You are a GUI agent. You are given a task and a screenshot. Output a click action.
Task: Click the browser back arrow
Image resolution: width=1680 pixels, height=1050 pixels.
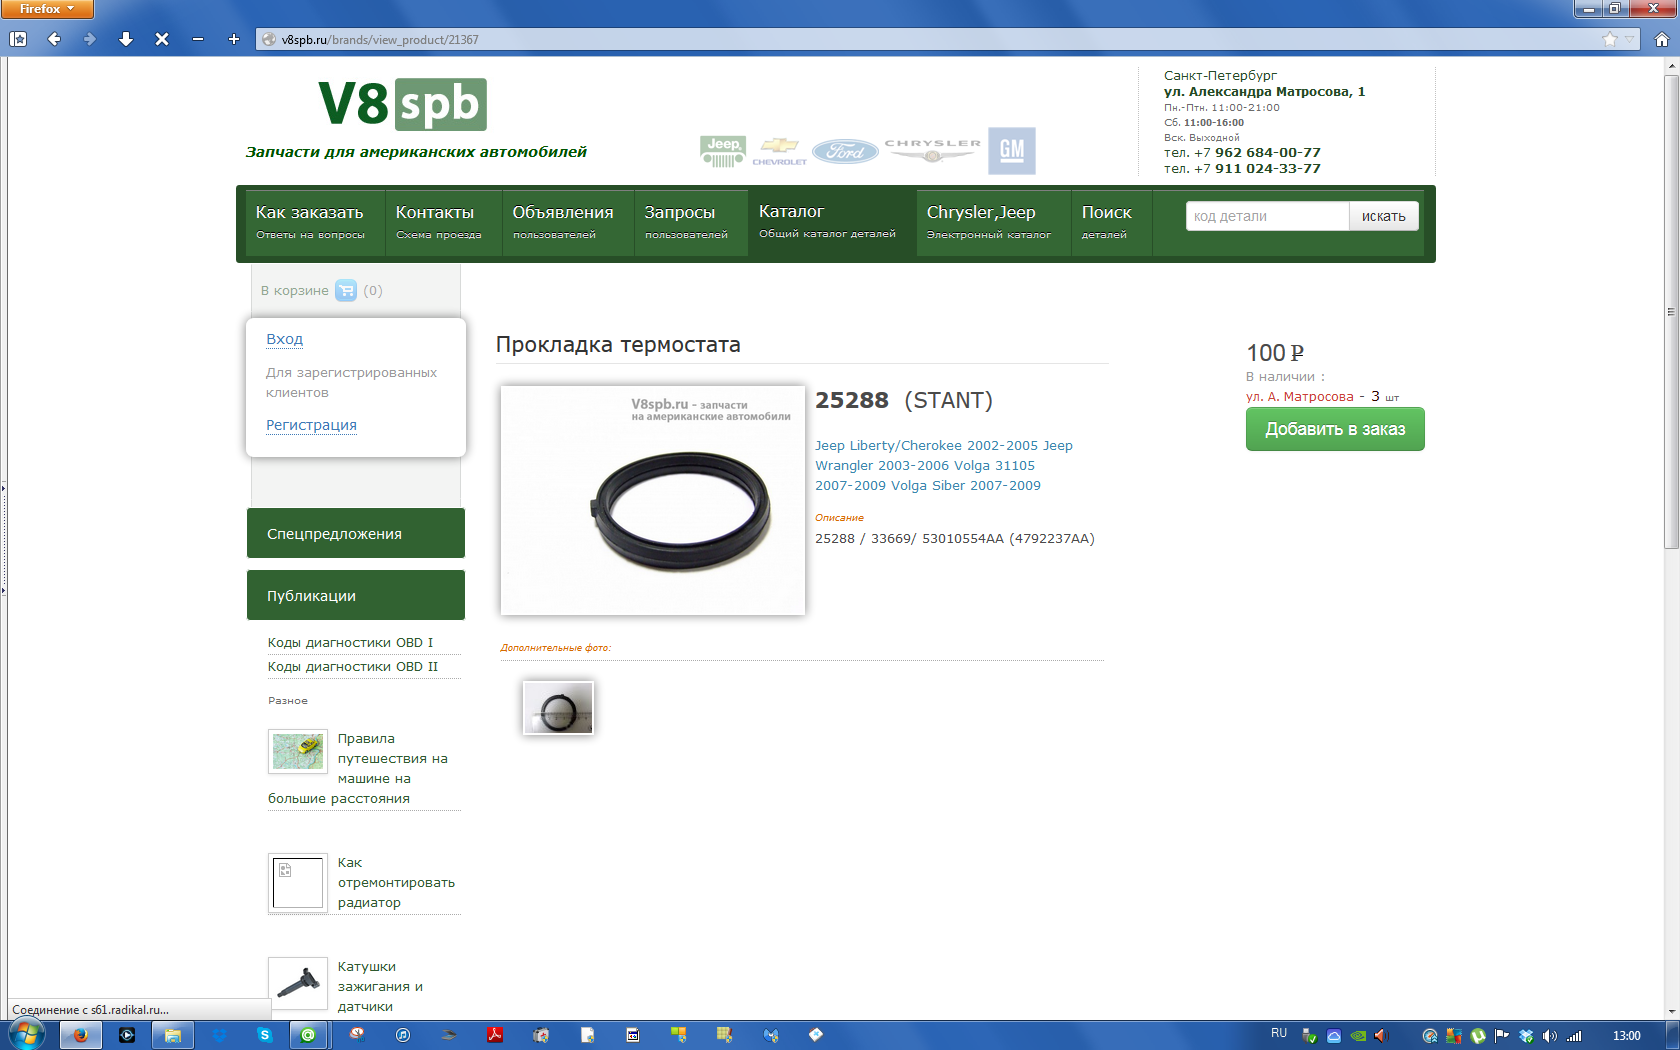coord(54,39)
